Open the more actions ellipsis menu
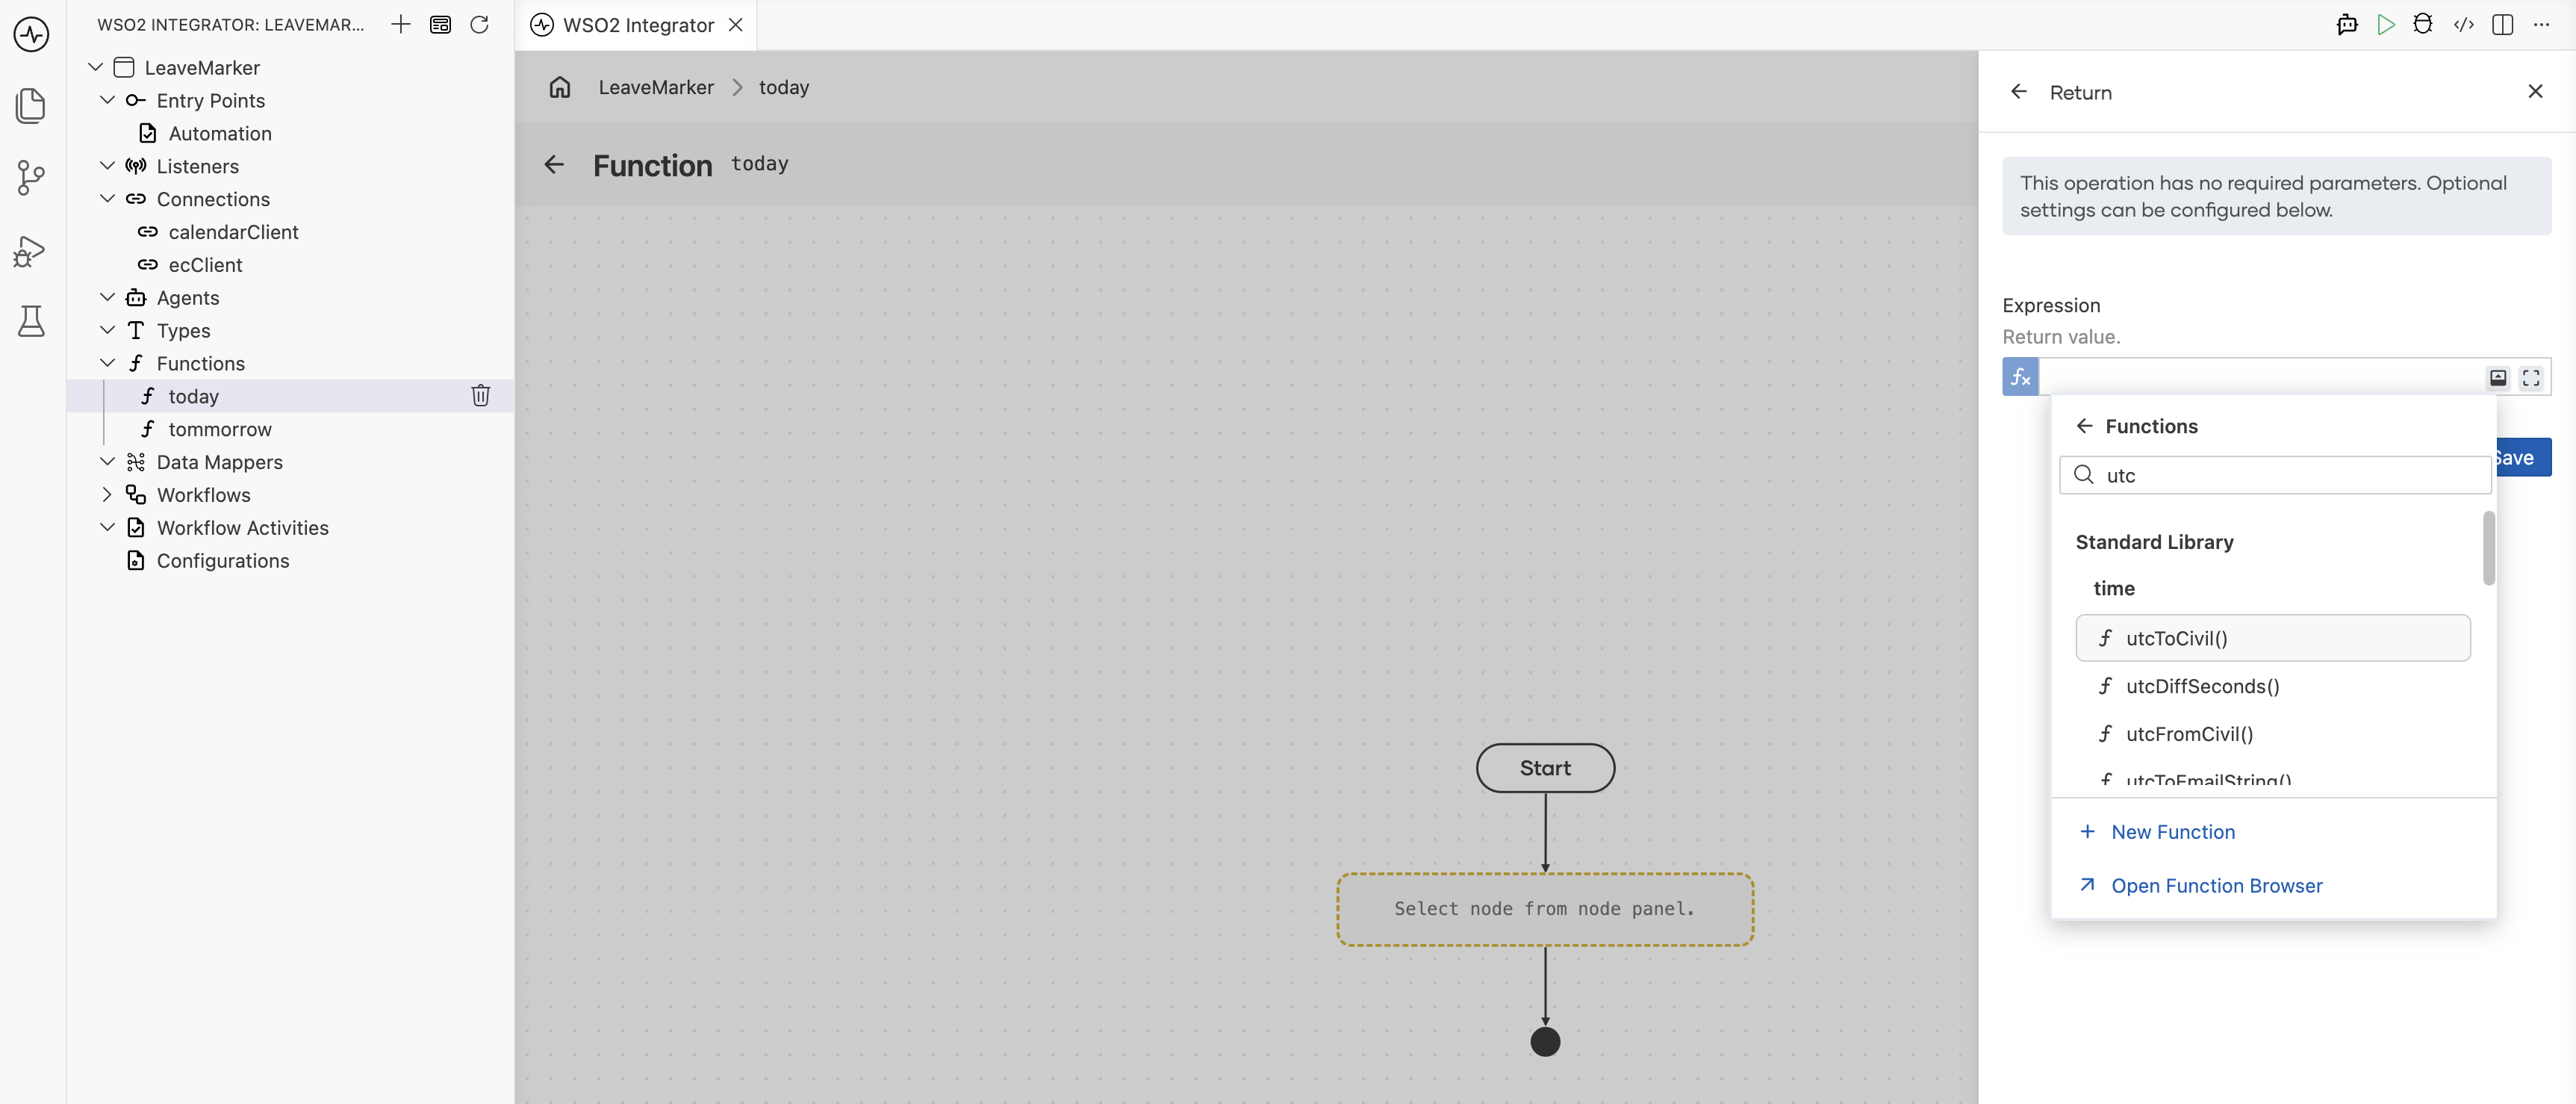The image size is (2576, 1104). click(x=2541, y=24)
